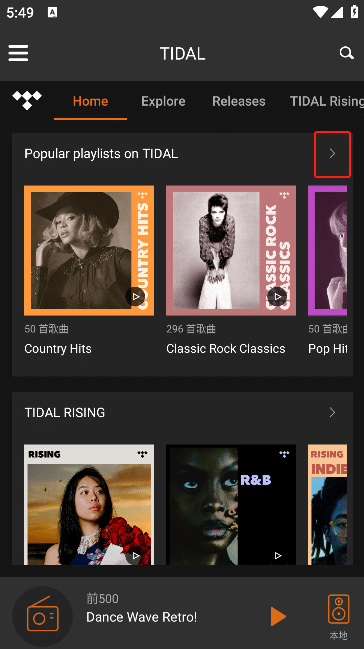Play Classic Rock Classics via overlay button
Viewport: 364px width, 649px height.
[277, 296]
